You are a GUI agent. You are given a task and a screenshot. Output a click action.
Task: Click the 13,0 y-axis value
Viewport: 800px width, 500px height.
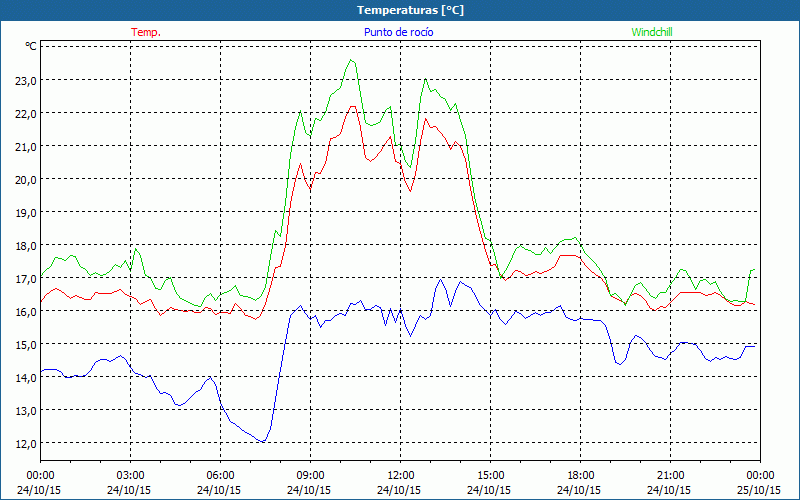click(27, 411)
